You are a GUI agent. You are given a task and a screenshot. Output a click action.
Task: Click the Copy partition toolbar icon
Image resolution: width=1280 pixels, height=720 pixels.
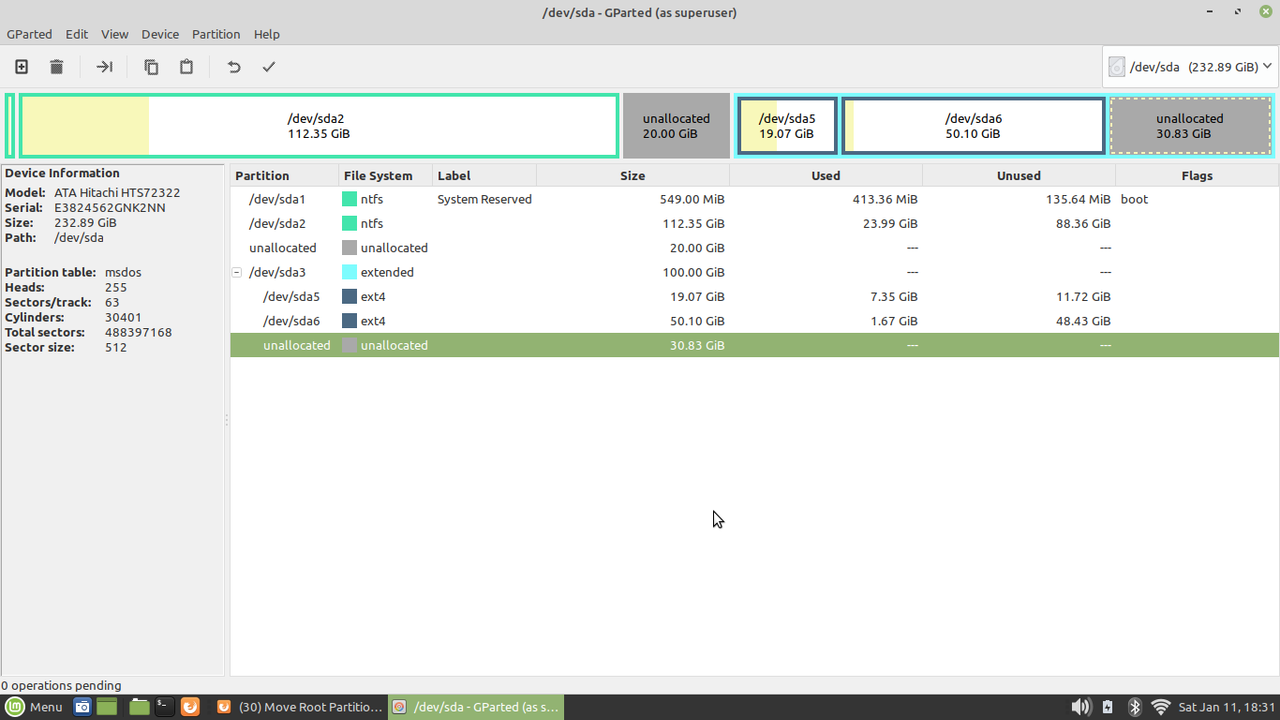(151, 66)
